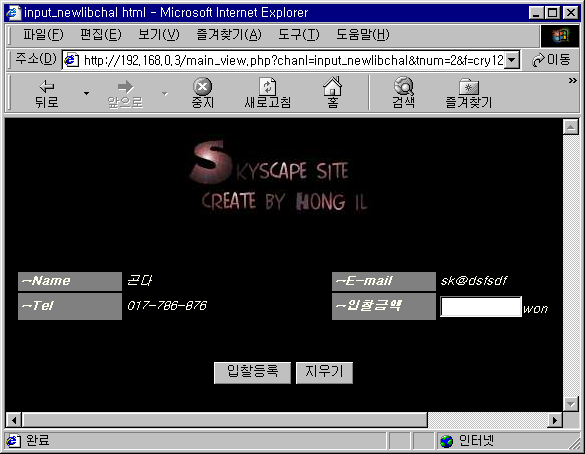Click the Forward (앞으로) arrow icon

tap(125, 87)
